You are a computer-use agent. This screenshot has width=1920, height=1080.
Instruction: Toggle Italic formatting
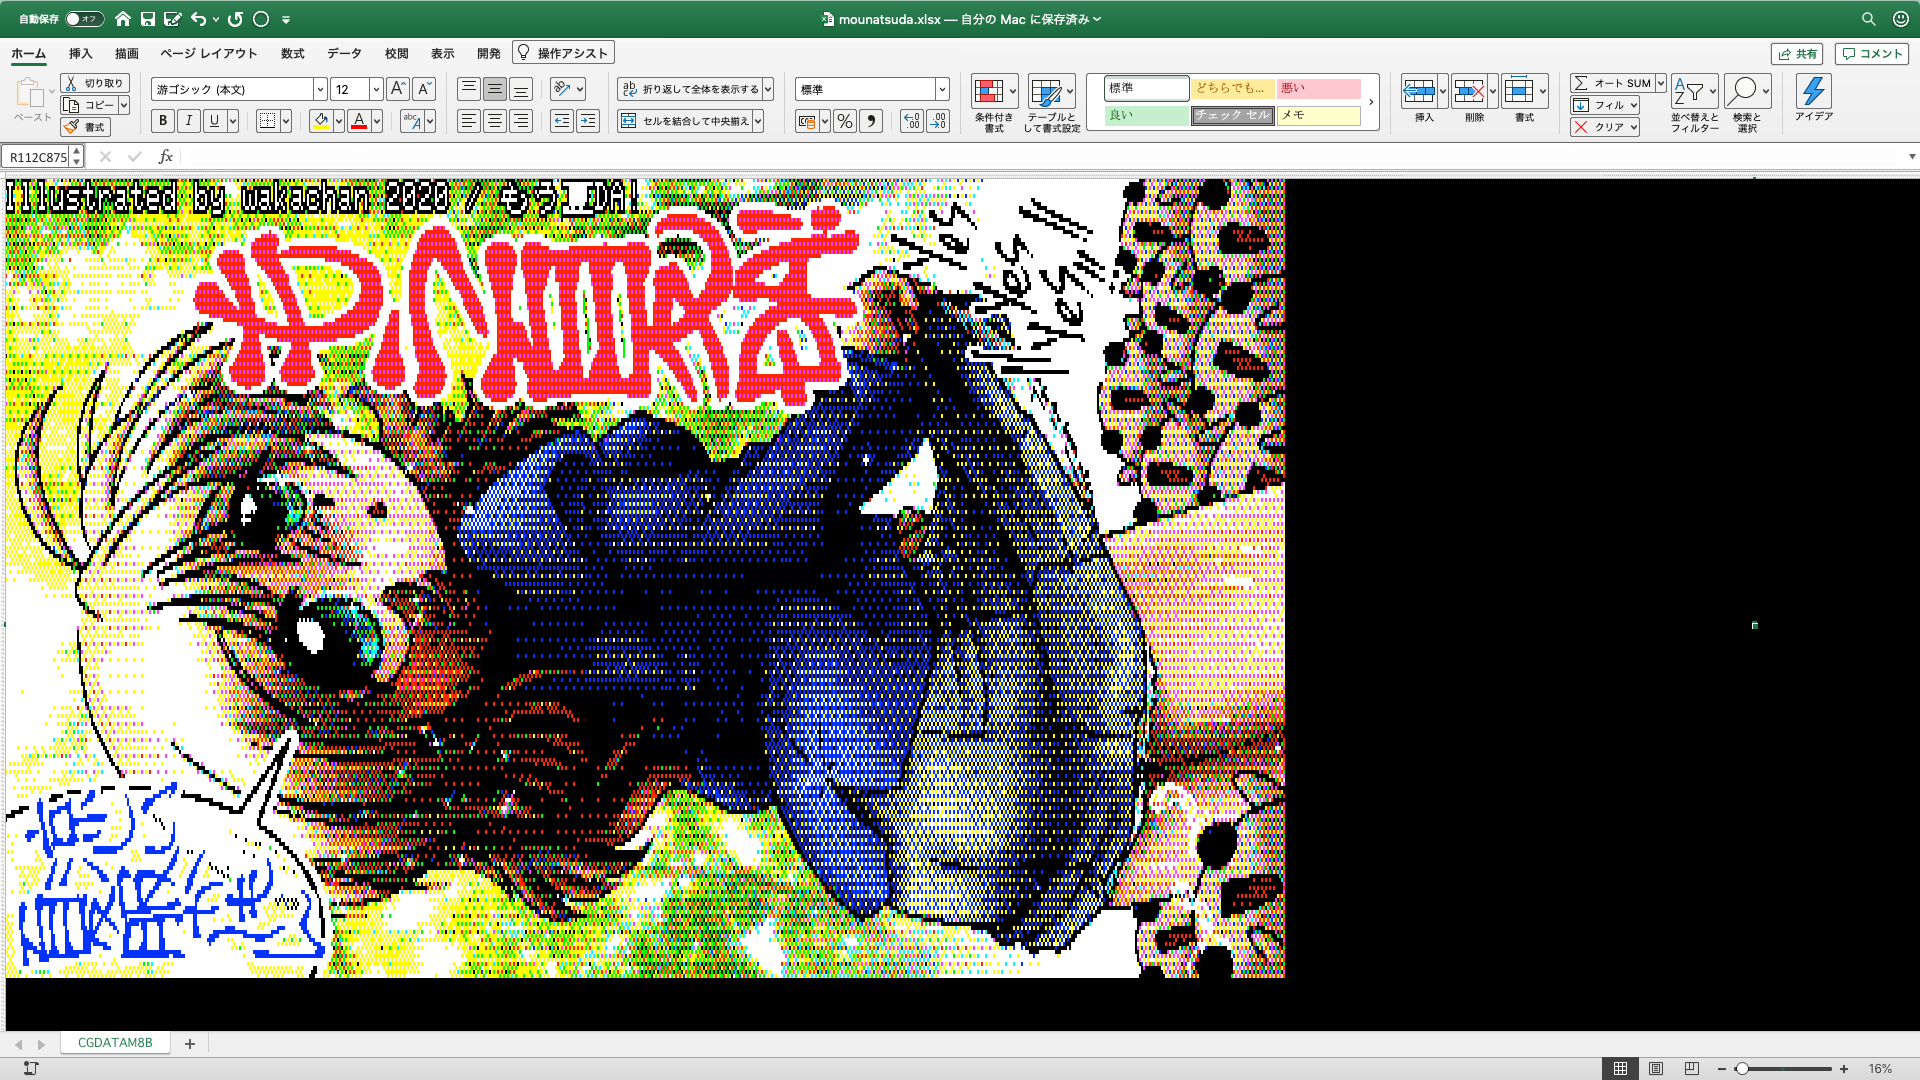[189, 121]
